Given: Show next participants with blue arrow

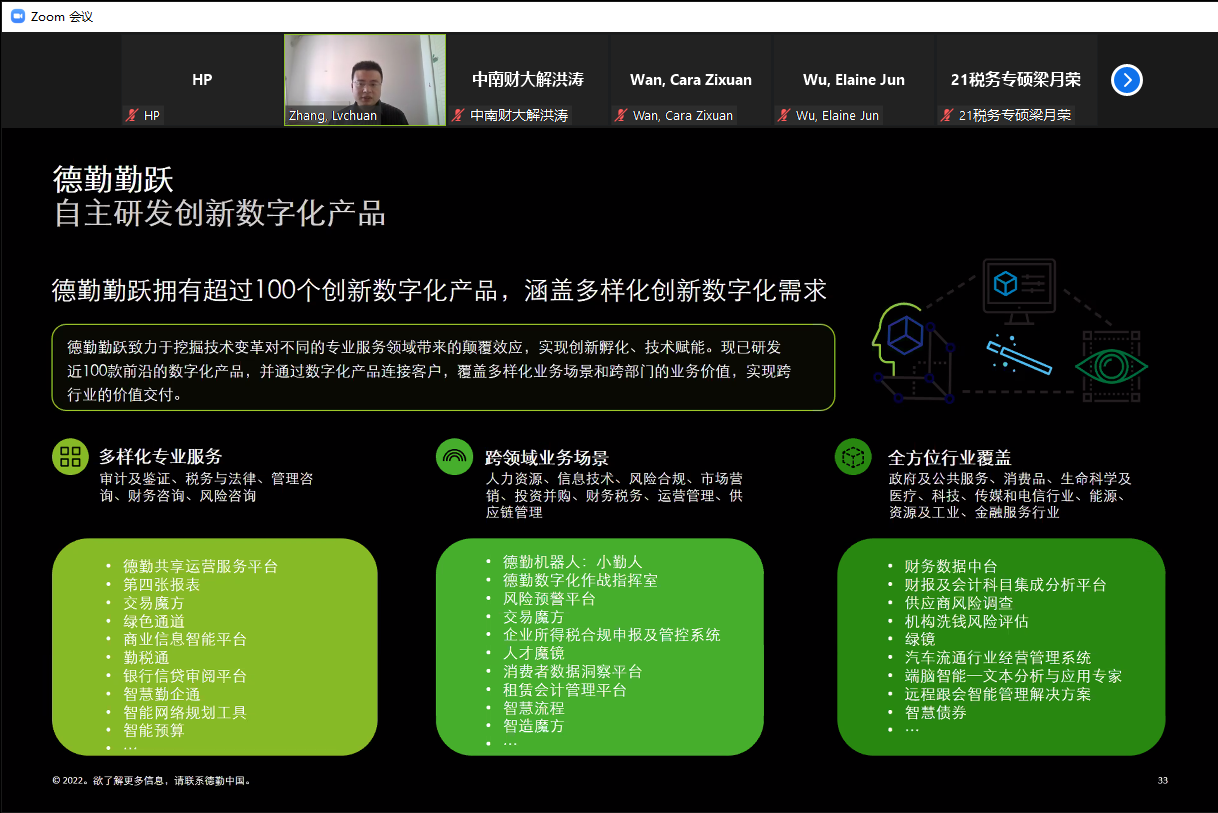Looking at the screenshot, I should pyautogui.click(x=1126, y=80).
